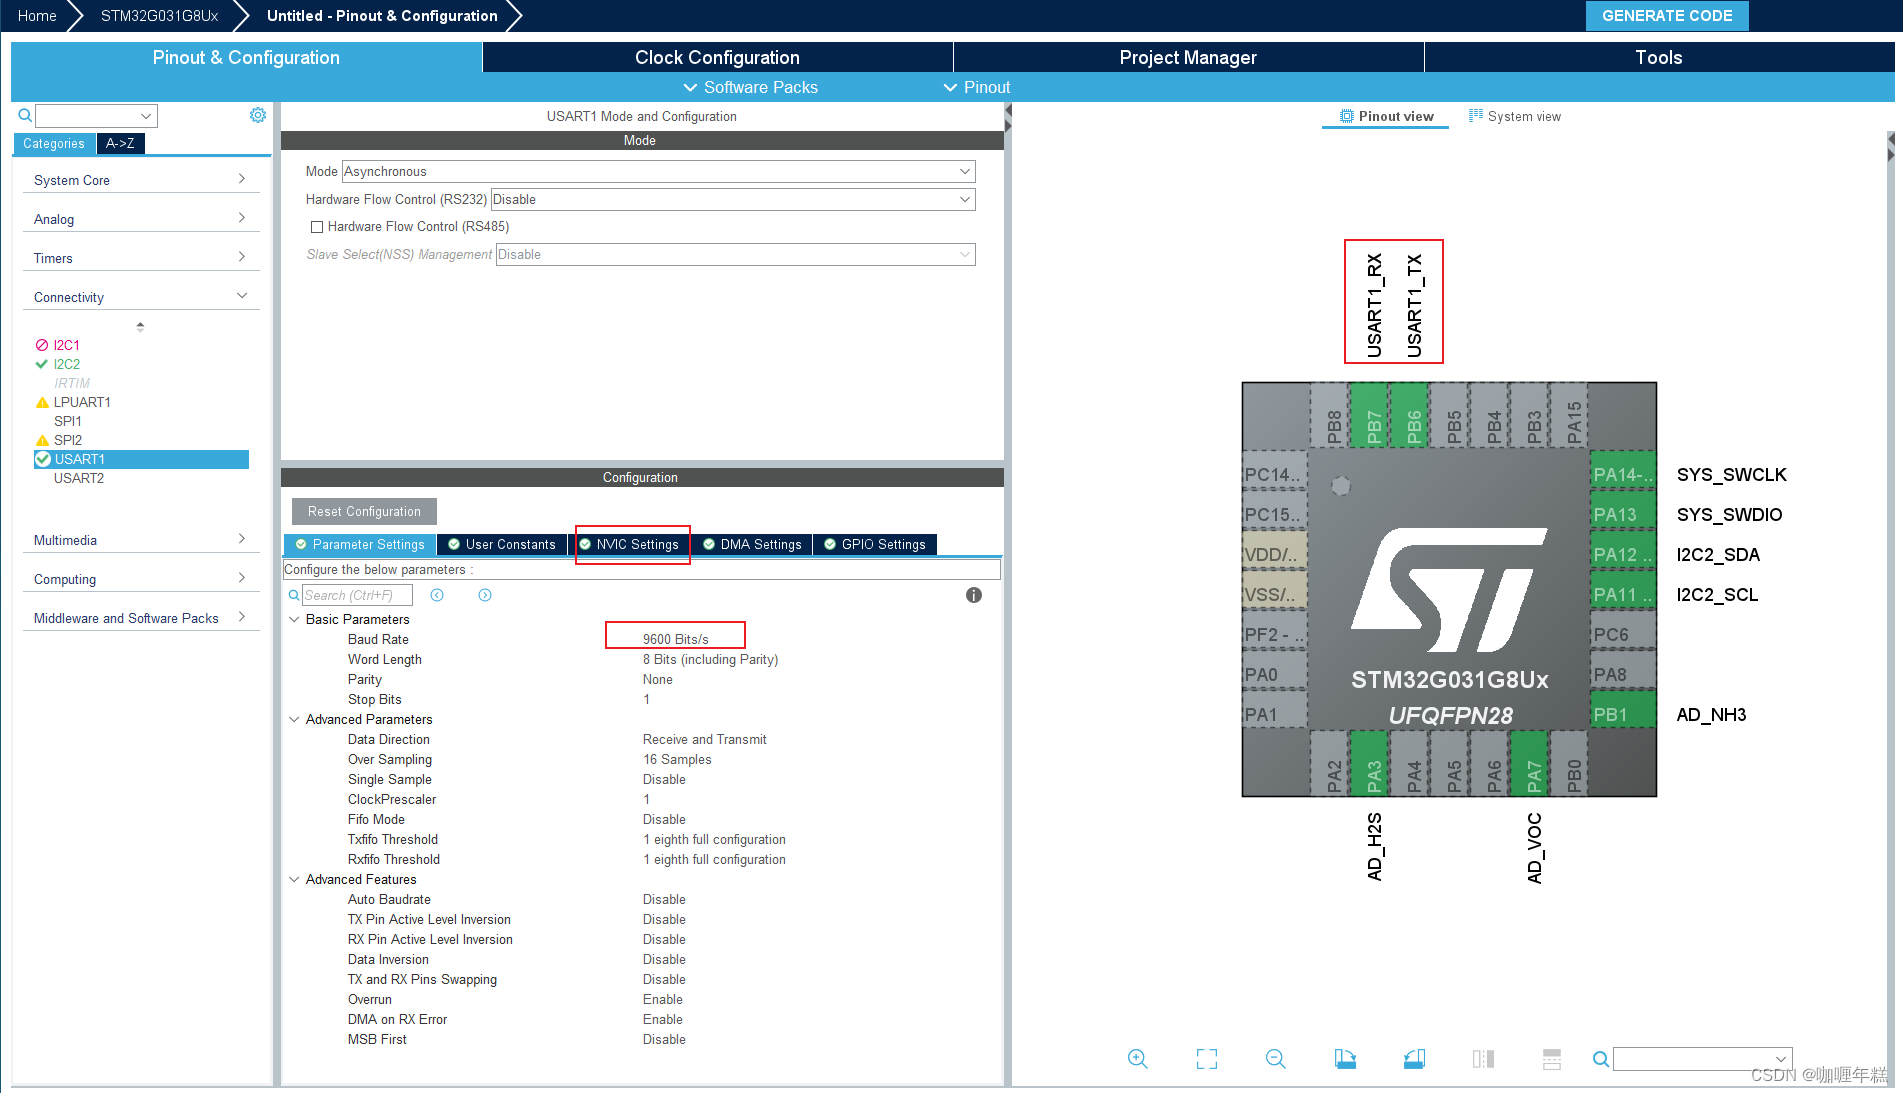Click the Word Length 8 Bits value
The width and height of the screenshot is (1903, 1093).
click(x=710, y=659)
